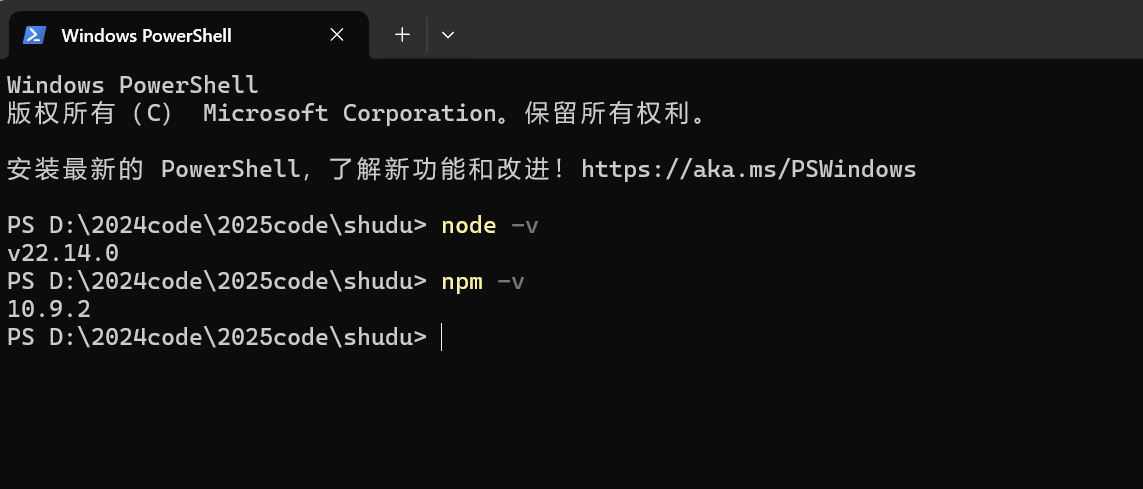Click the prompt path before 'npm -v'
This screenshot has width=1143, height=489.
click(x=216, y=282)
